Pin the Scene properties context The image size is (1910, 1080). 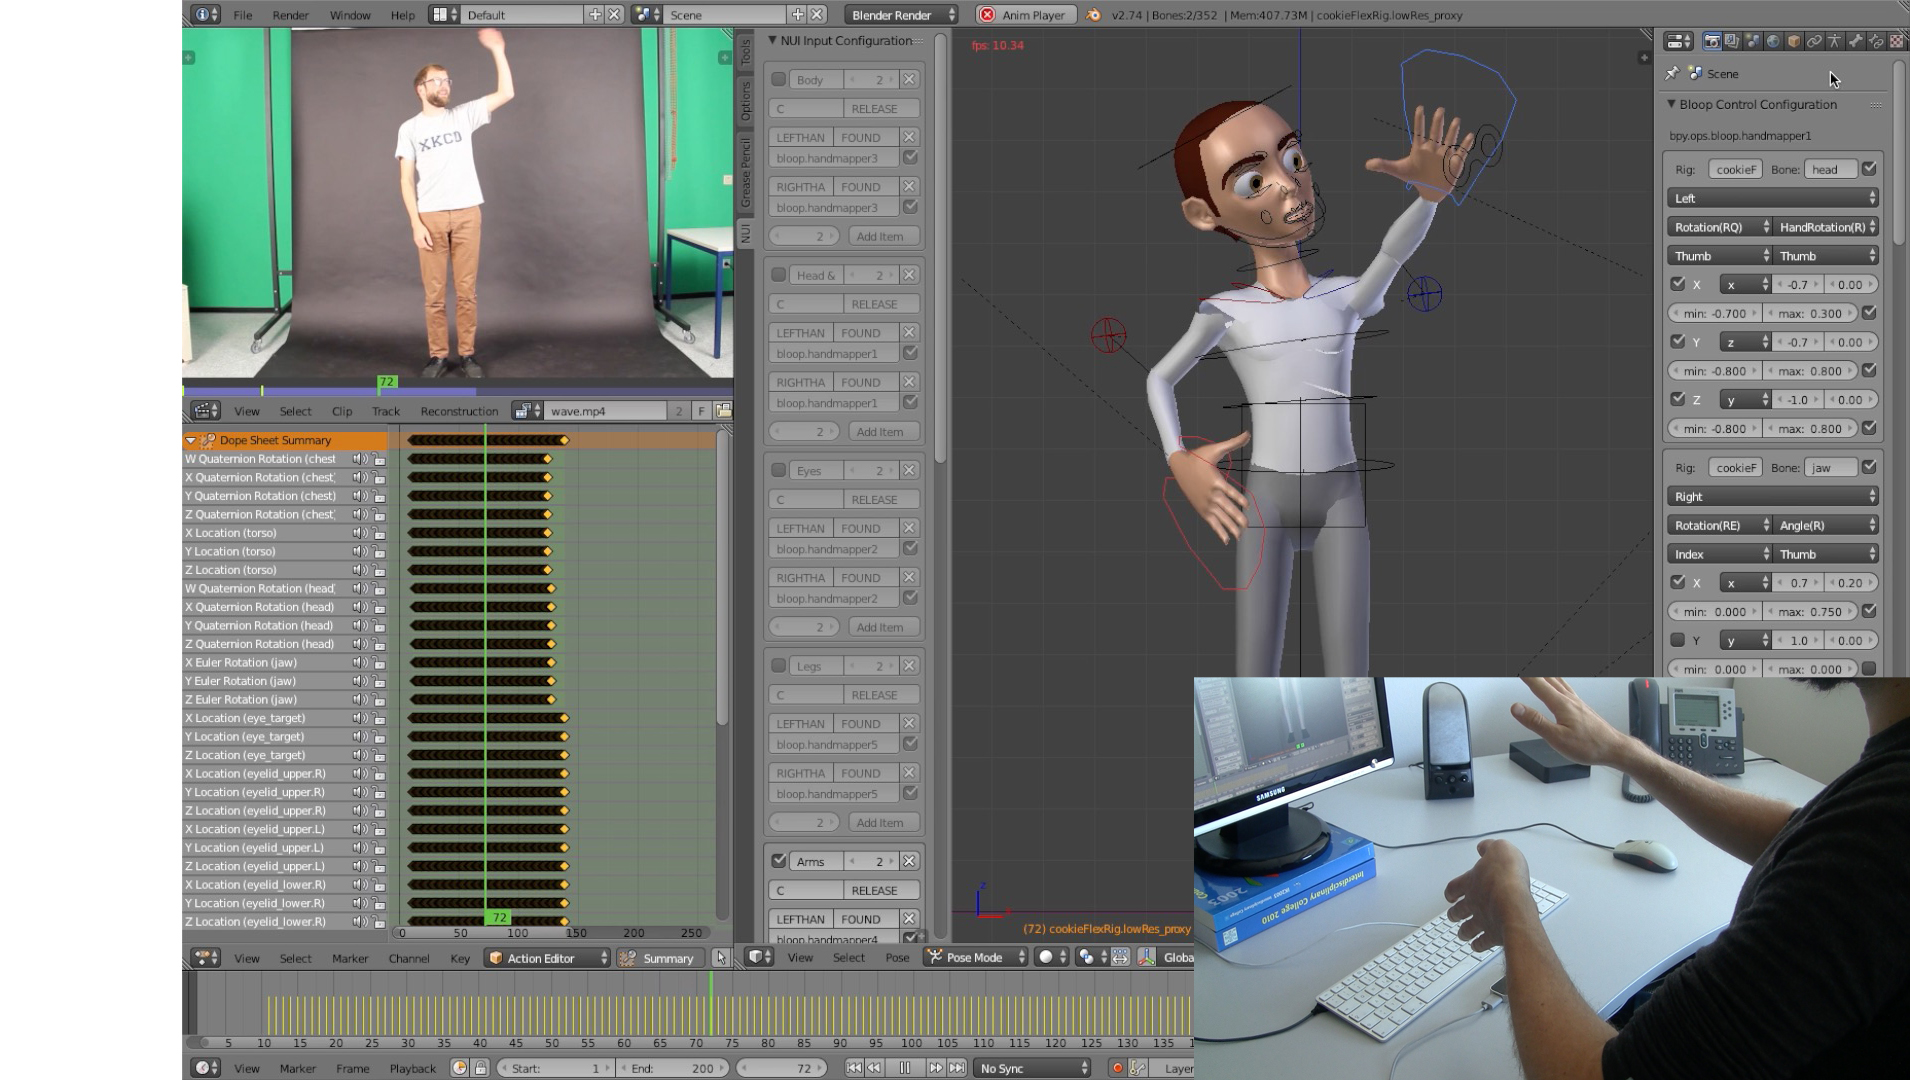coord(1672,73)
